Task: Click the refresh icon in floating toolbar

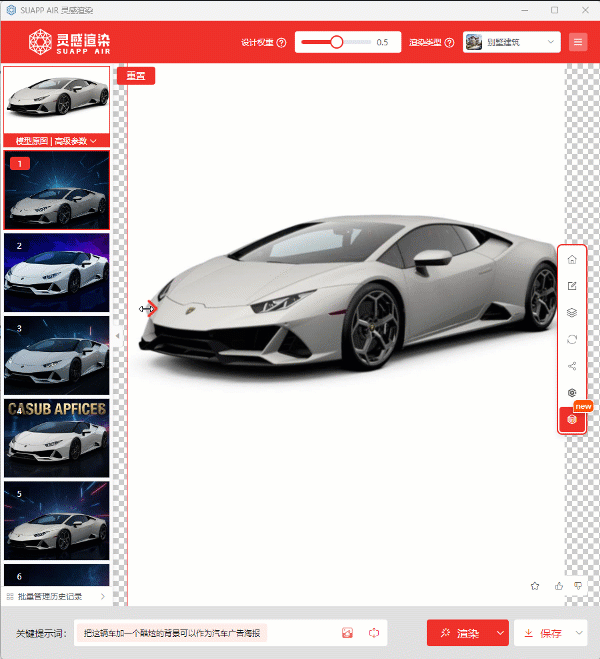Action: click(572, 340)
